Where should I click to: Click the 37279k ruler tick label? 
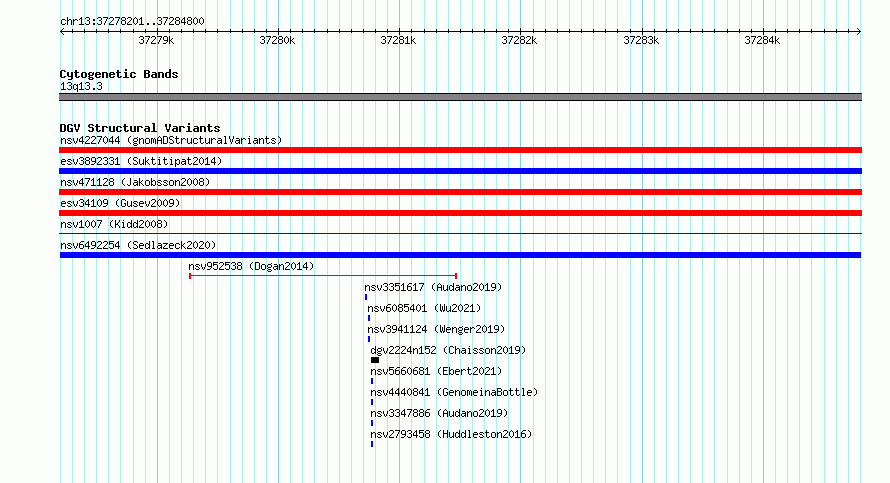pos(156,40)
